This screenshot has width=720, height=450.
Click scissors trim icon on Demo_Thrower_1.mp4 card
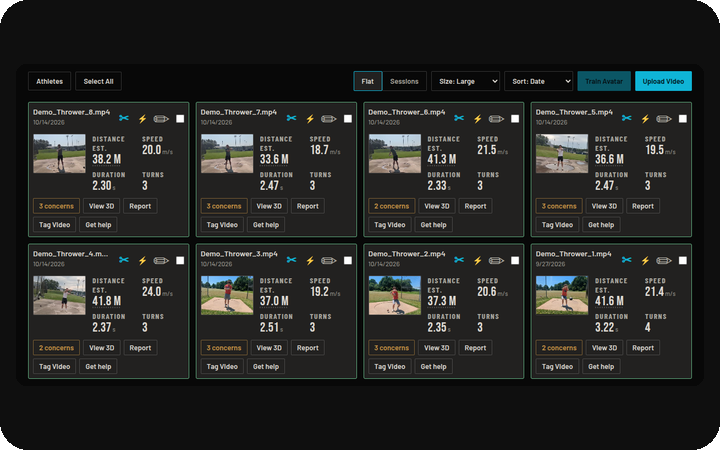click(627, 260)
